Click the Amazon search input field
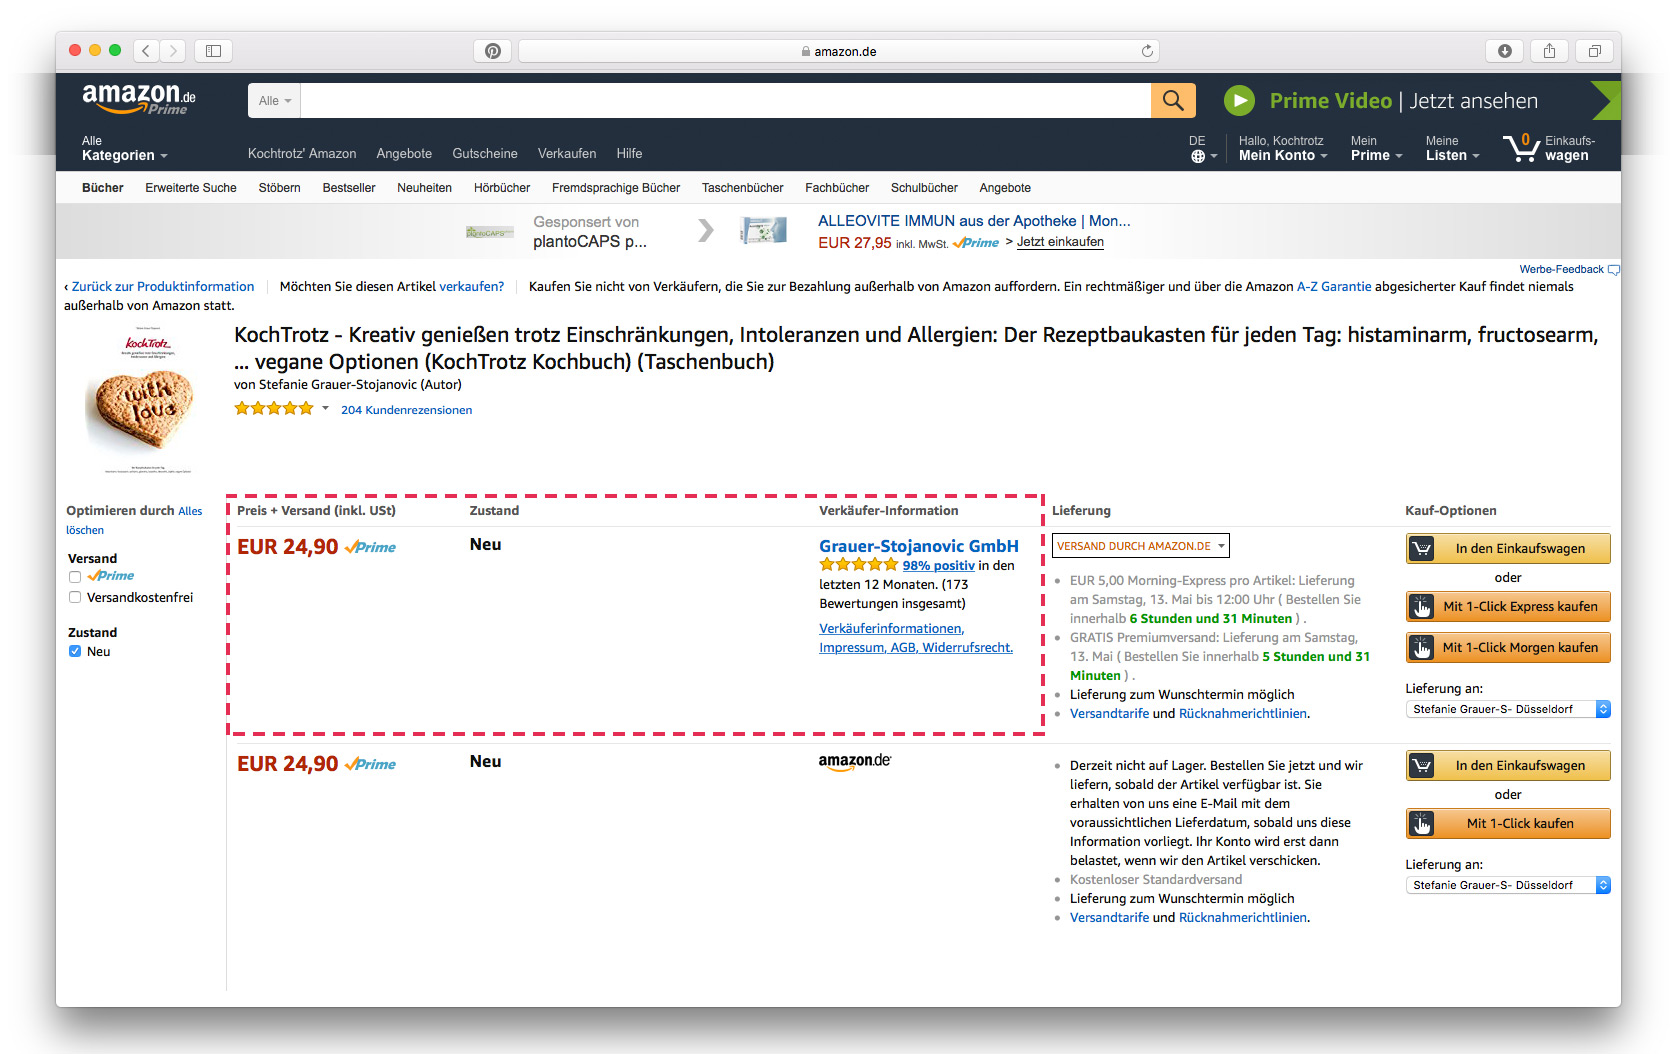Viewport: 1677px width, 1054px height. (x=726, y=100)
